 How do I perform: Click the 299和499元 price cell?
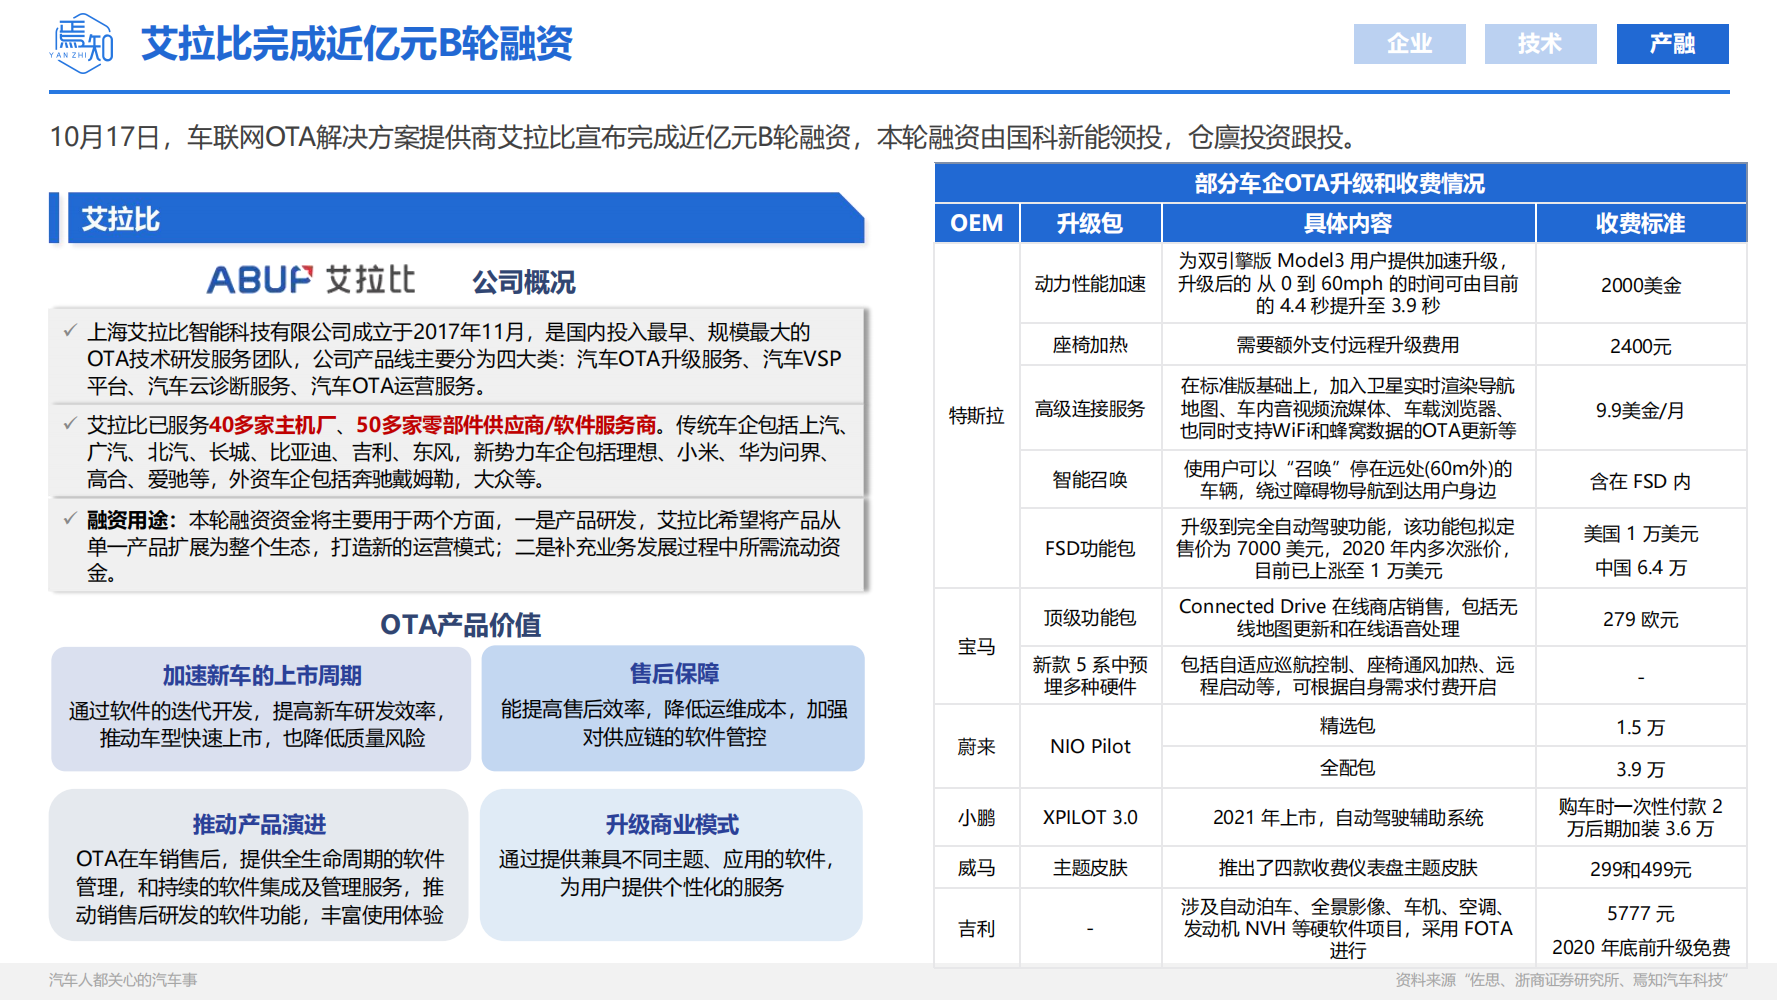coord(1641,869)
